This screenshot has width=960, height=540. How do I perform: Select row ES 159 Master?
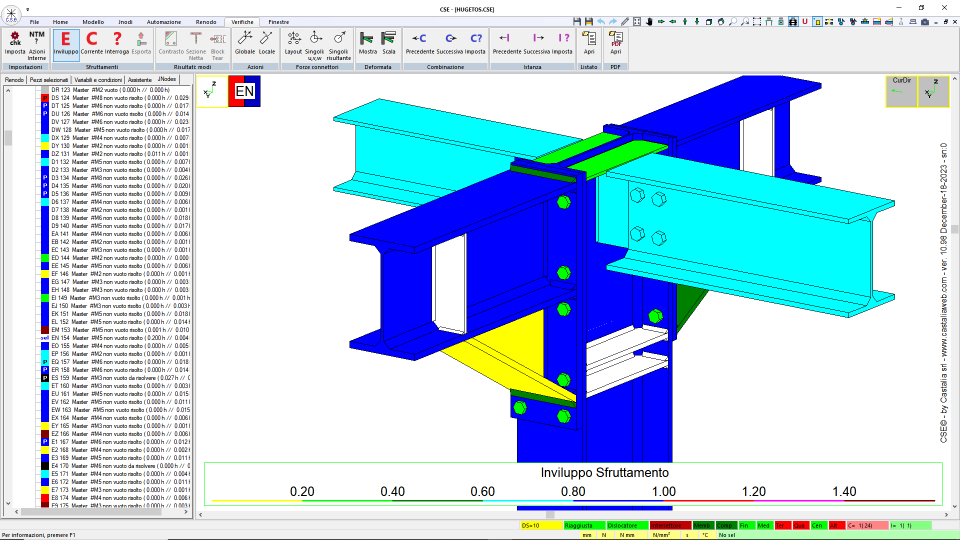[x=120, y=378]
